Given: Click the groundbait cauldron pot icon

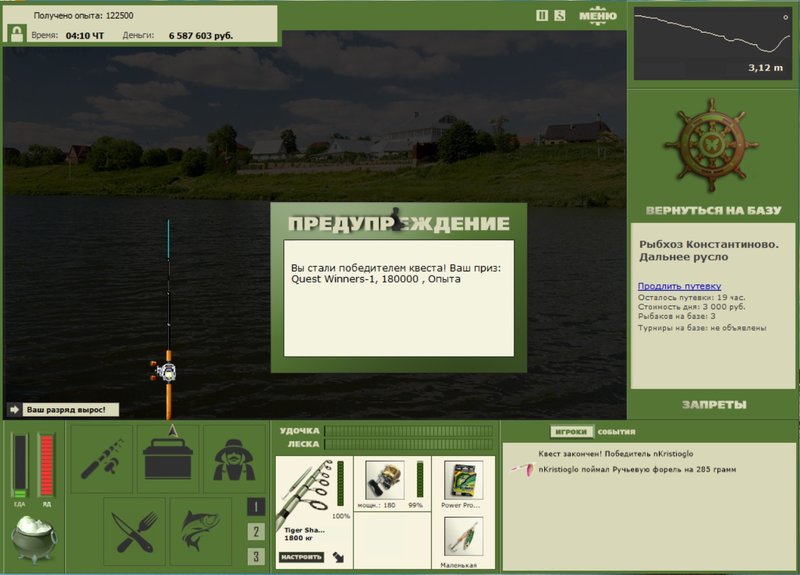Looking at the screenshot, I should [x=34, y=539].
